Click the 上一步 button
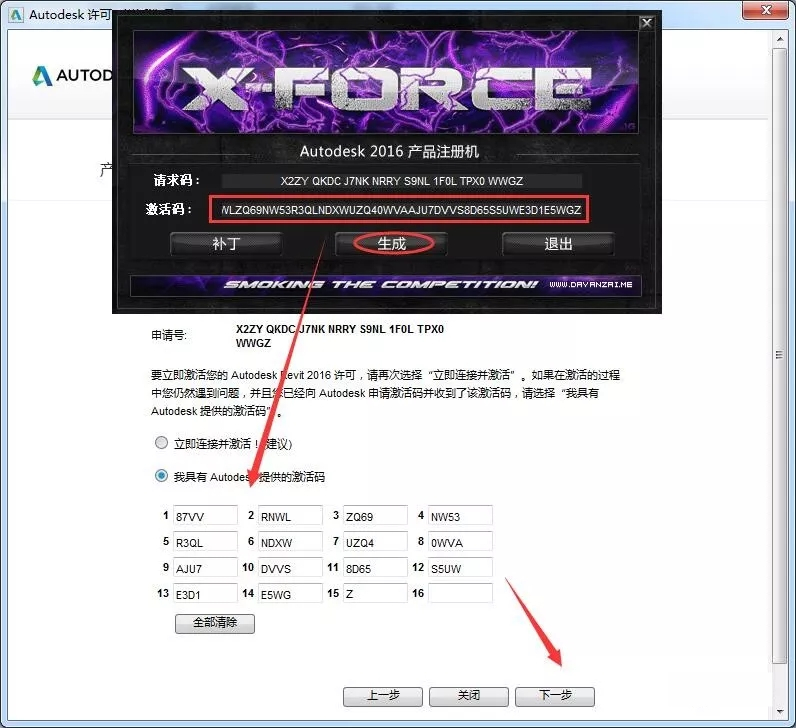The width and height of the screenshot is (796, 728). (x=383, y=697)
